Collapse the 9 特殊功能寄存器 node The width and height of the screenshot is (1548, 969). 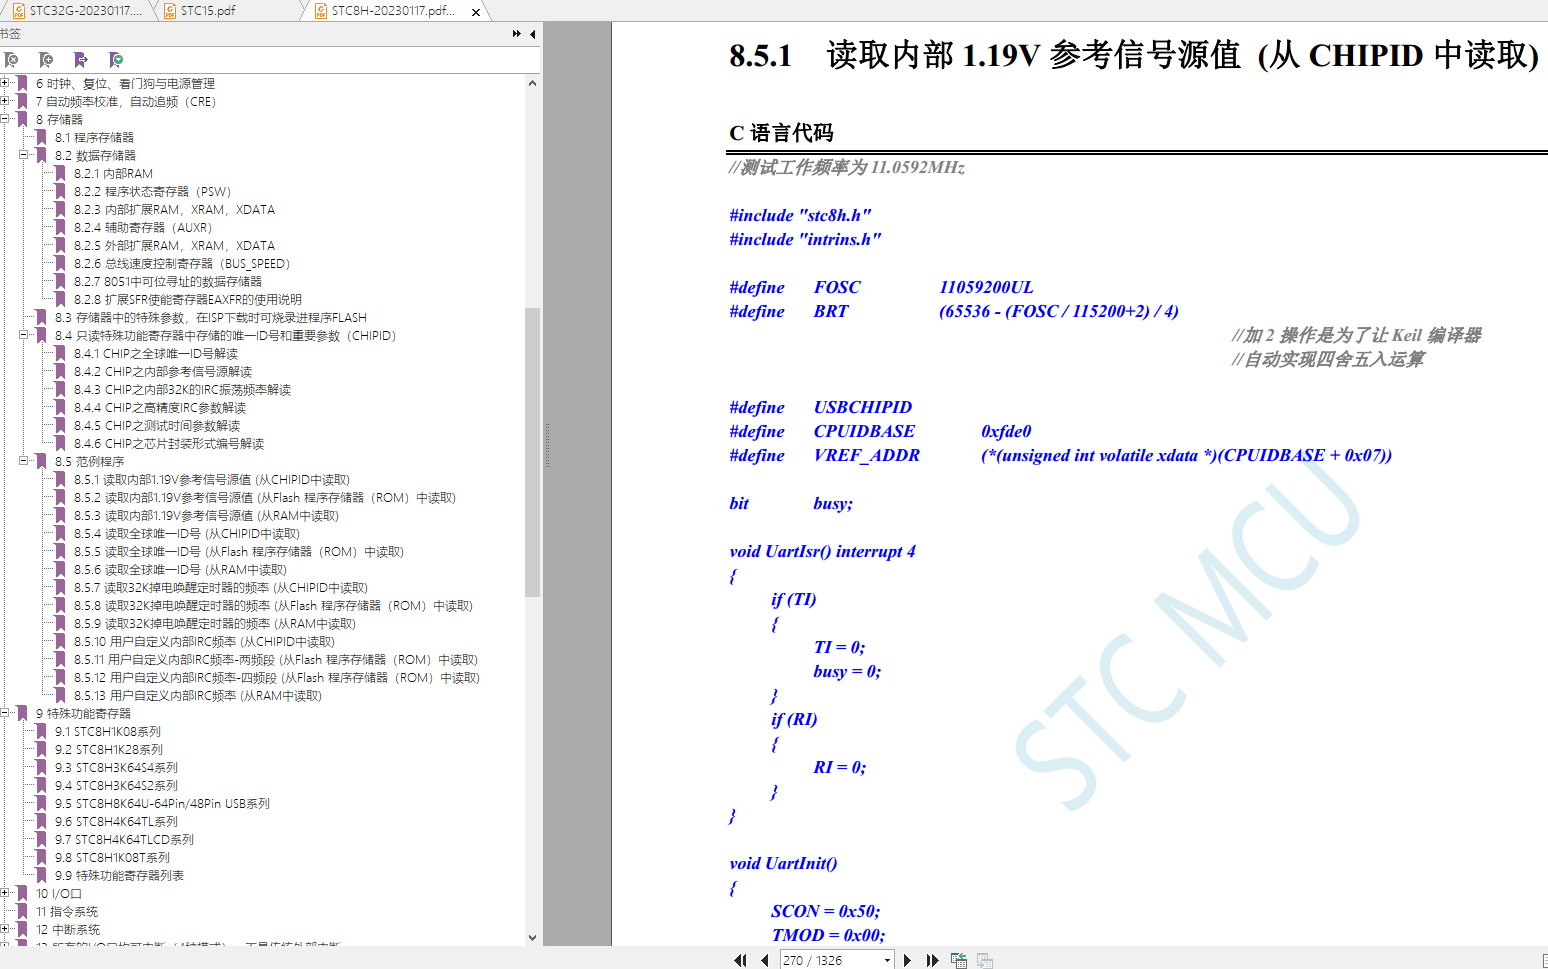(5, 713)
